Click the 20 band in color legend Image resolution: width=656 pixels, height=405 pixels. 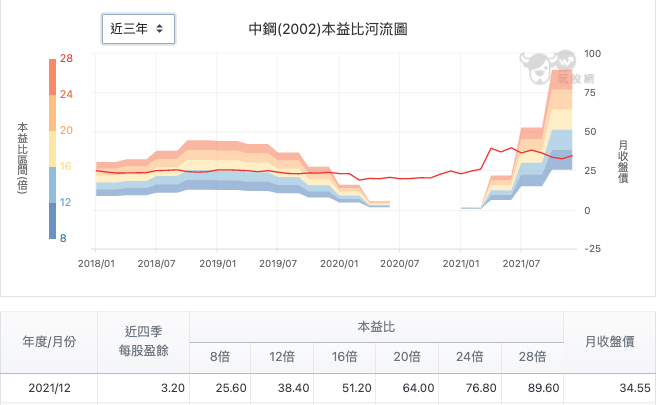52,149
